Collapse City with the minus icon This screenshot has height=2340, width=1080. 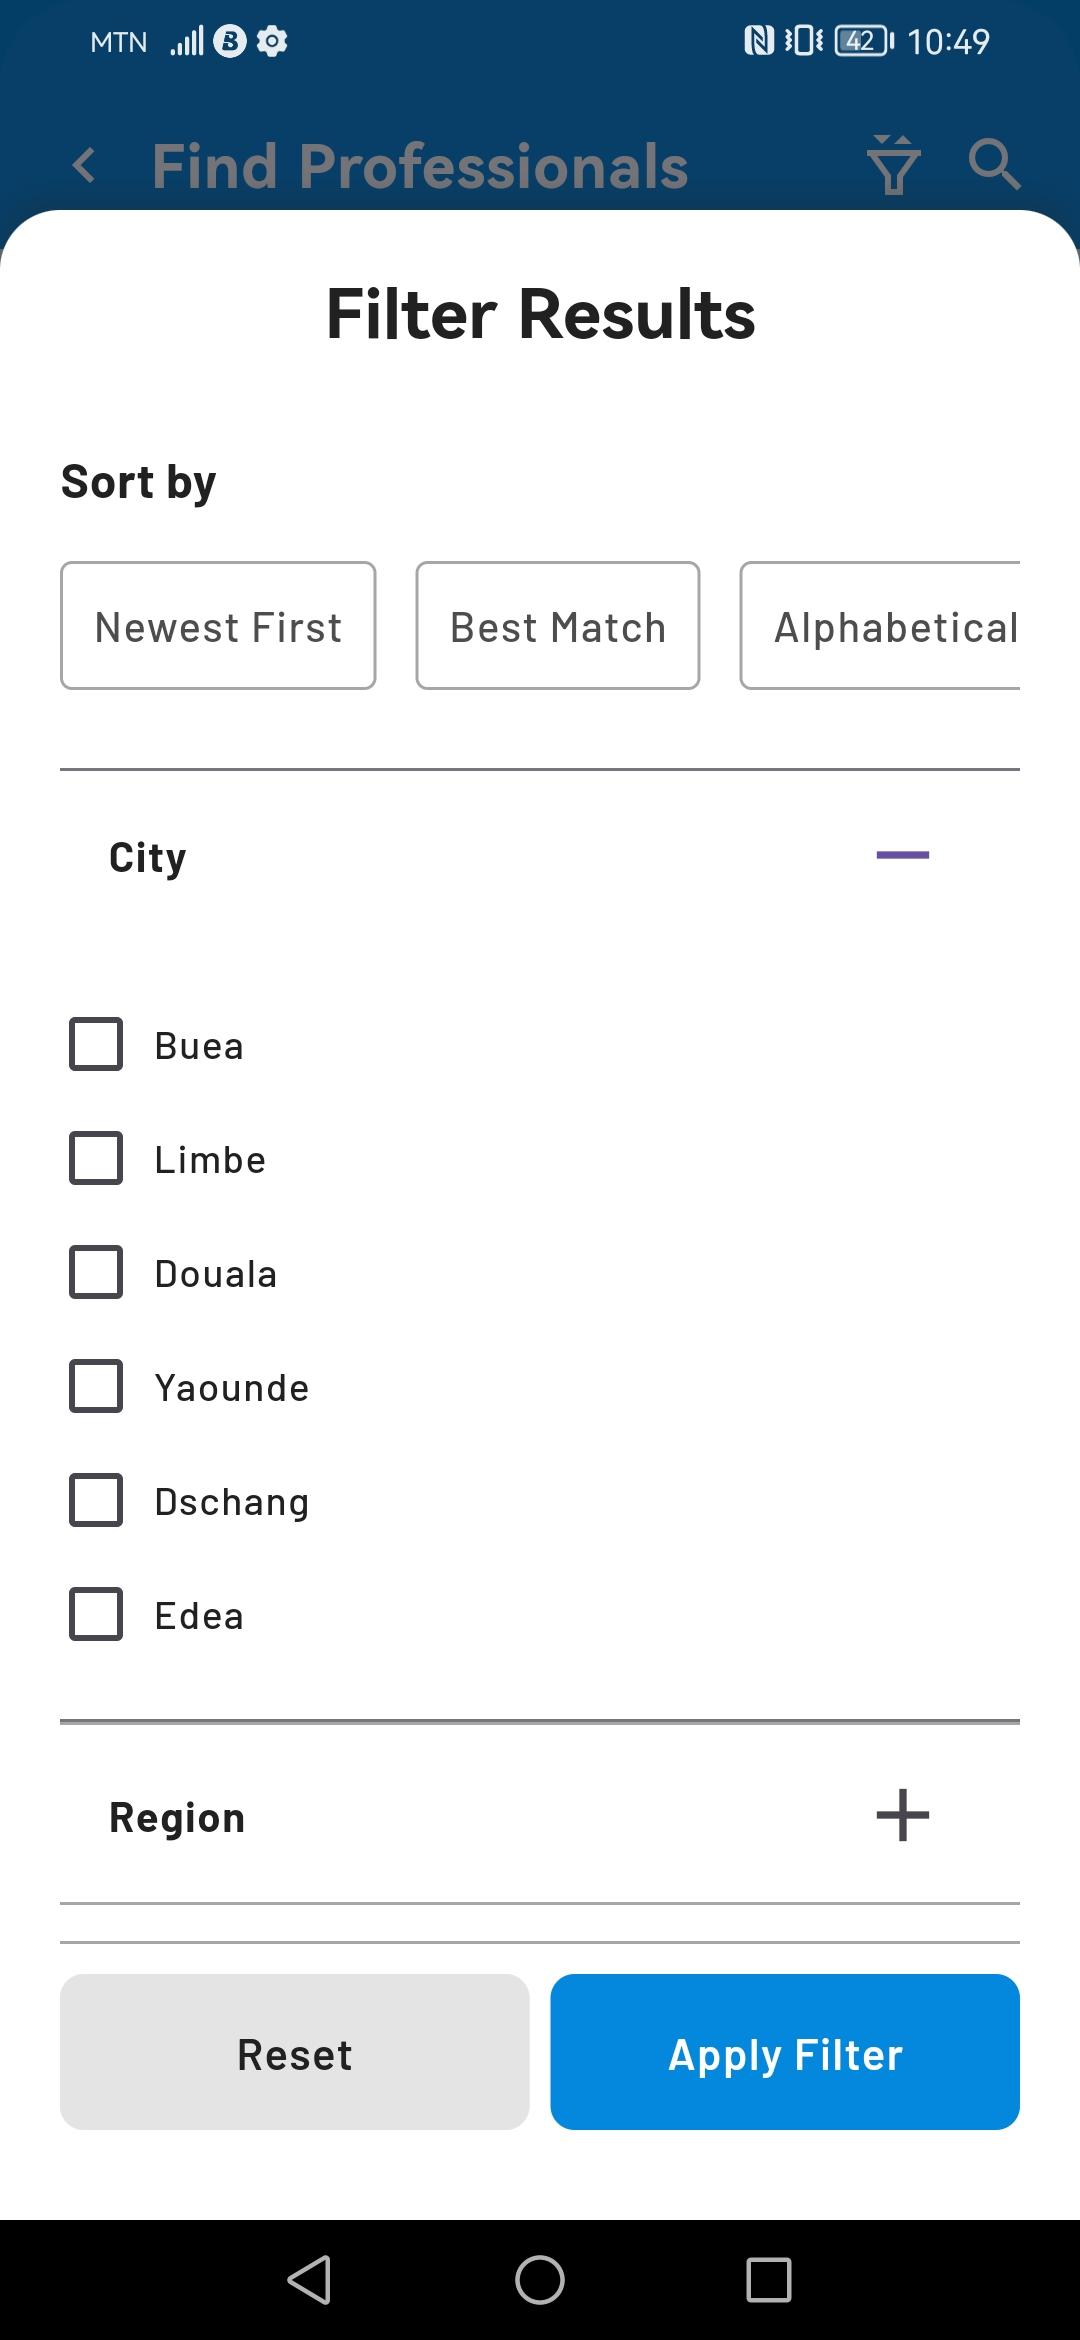(903, 855)
